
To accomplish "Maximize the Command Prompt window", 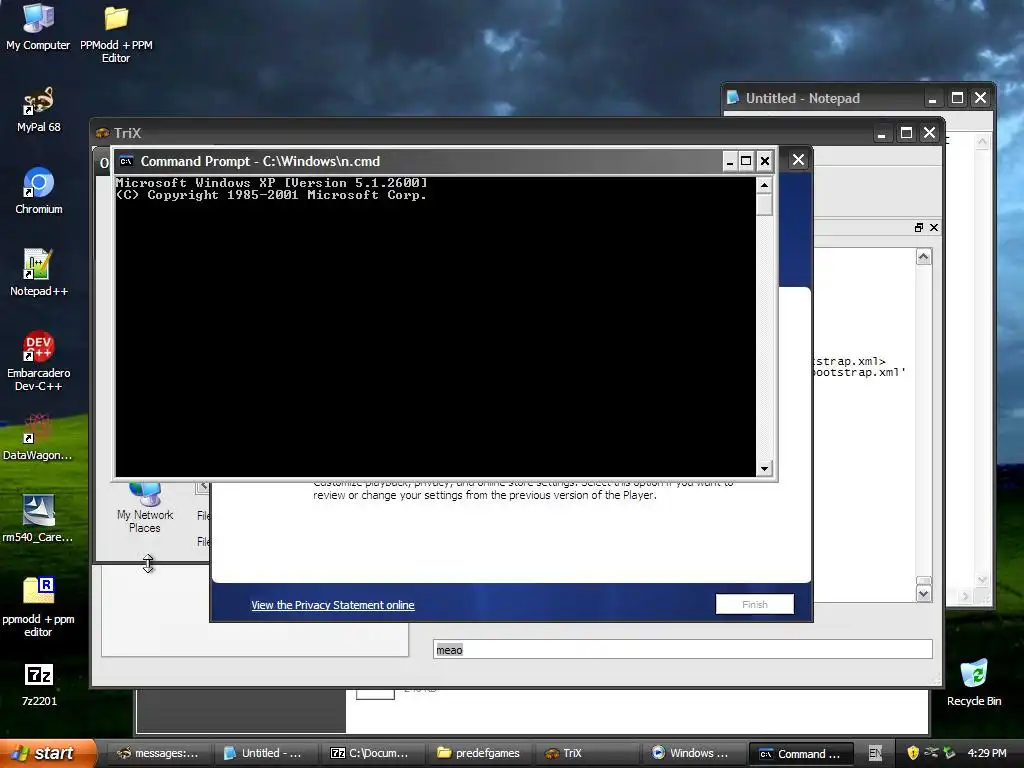I will point(746,161).
